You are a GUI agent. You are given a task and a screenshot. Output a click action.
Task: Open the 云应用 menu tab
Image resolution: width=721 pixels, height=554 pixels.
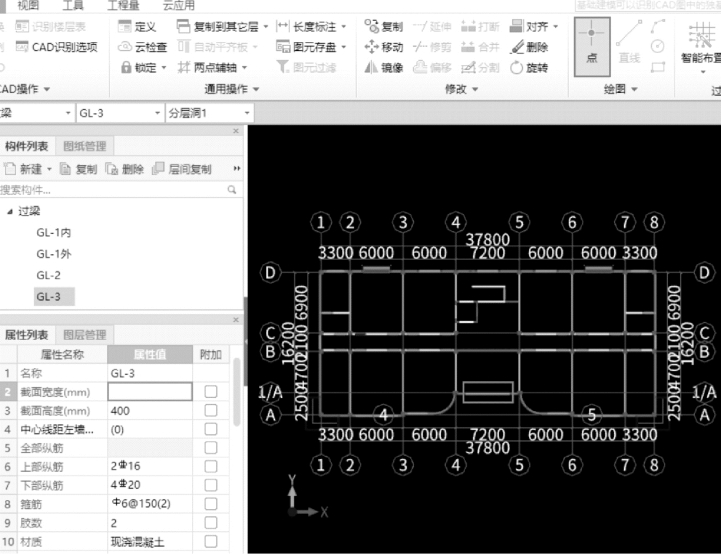tap(179, 6)
